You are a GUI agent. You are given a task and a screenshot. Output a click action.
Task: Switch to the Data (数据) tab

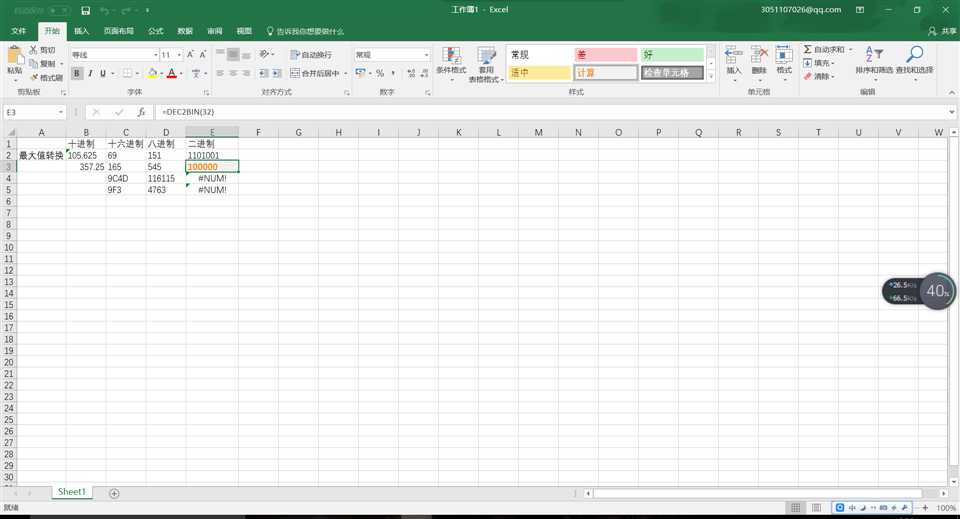(x=185, y=31)
